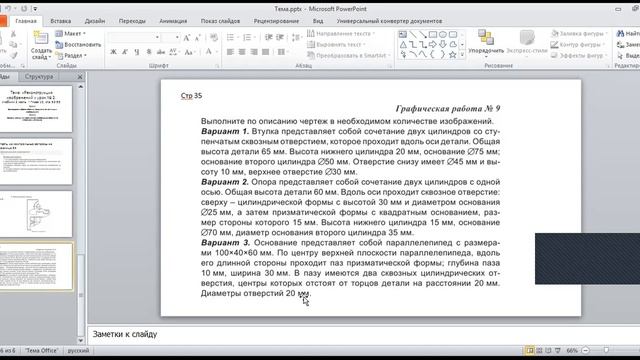Switch to Slide Sorter view icon
This screenshot has height=360, width=640.
pyautogui.click(x=539, y=351)
